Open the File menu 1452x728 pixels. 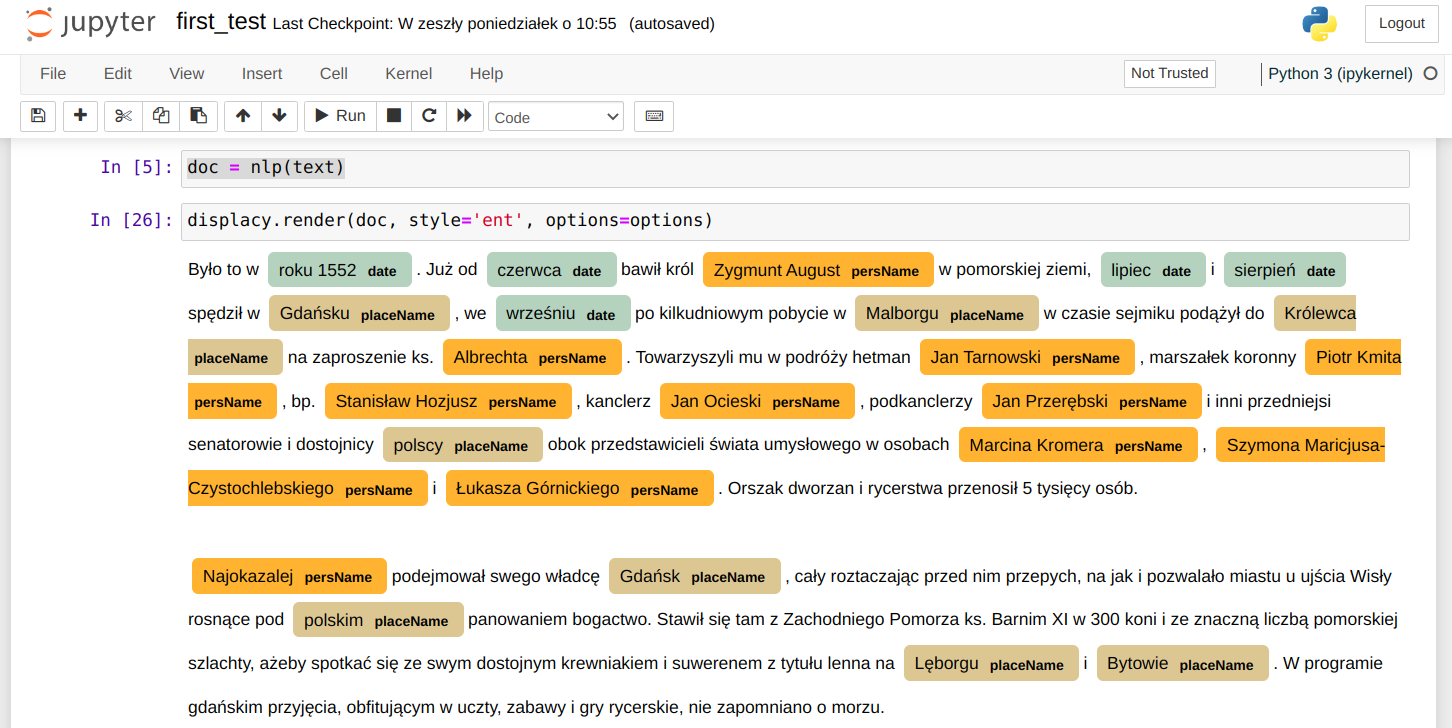point(53,74)
